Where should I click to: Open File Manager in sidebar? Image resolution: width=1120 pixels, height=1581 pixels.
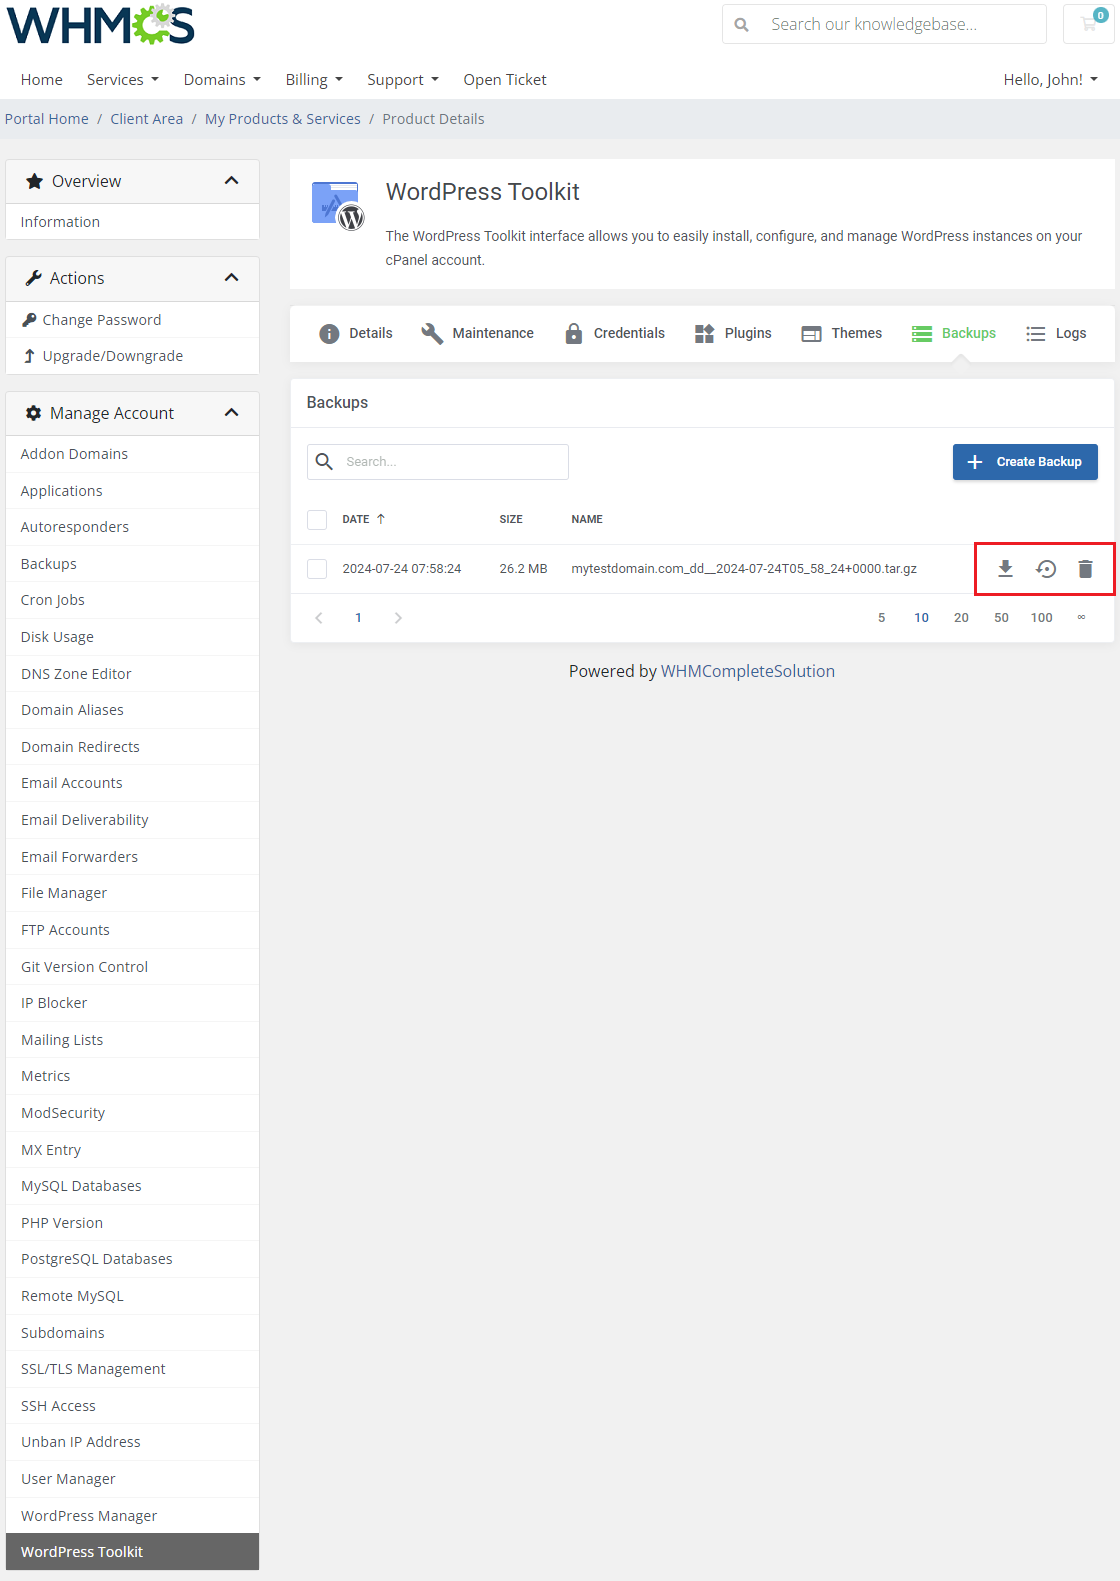tap(132, 893)
